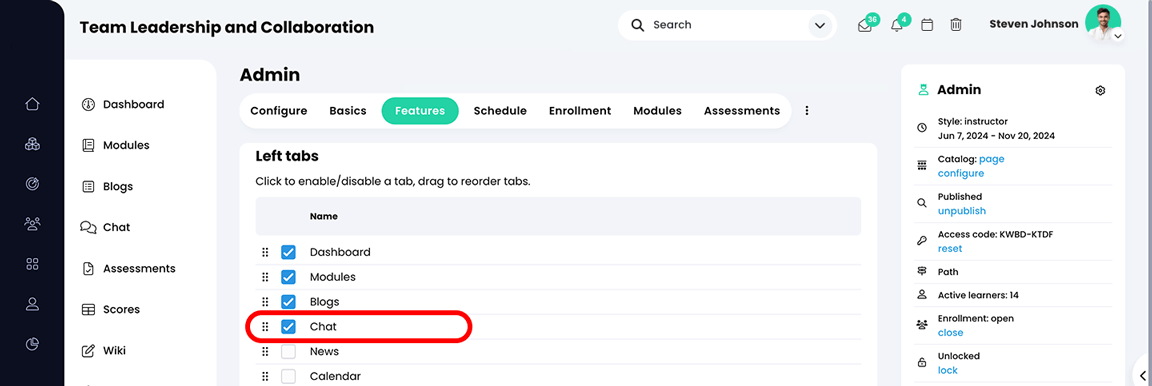Click the Name column header

tap(323, 217)
